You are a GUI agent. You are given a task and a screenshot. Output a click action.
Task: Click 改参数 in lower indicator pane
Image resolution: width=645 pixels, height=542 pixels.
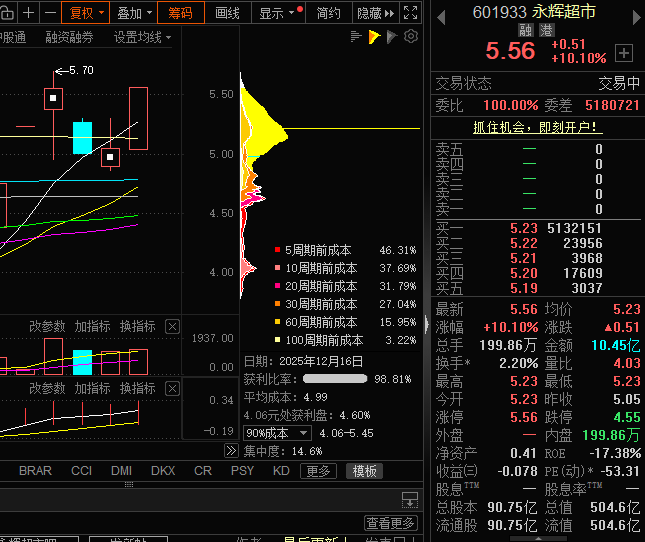click(x=47, y=388)
